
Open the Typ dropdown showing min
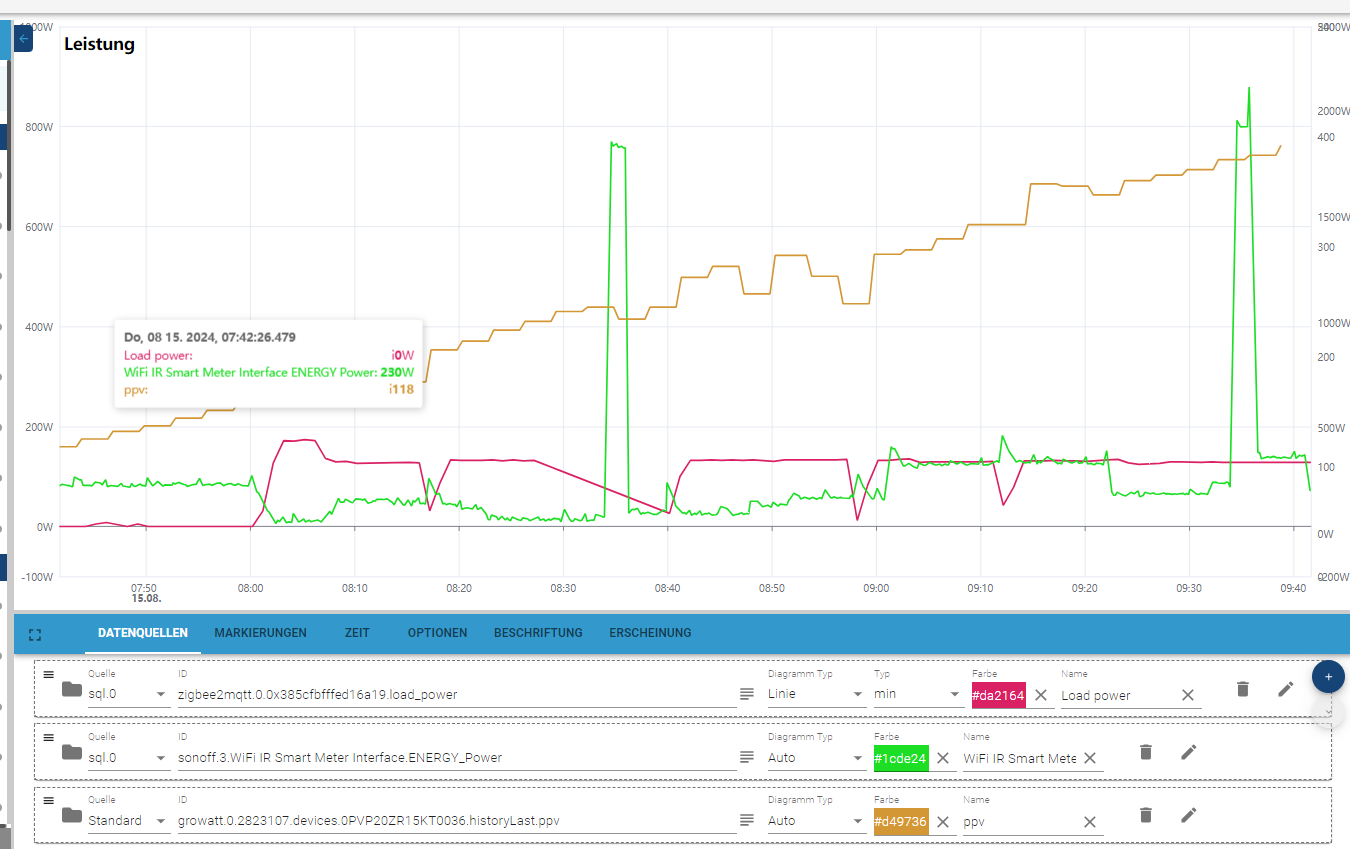919,694
